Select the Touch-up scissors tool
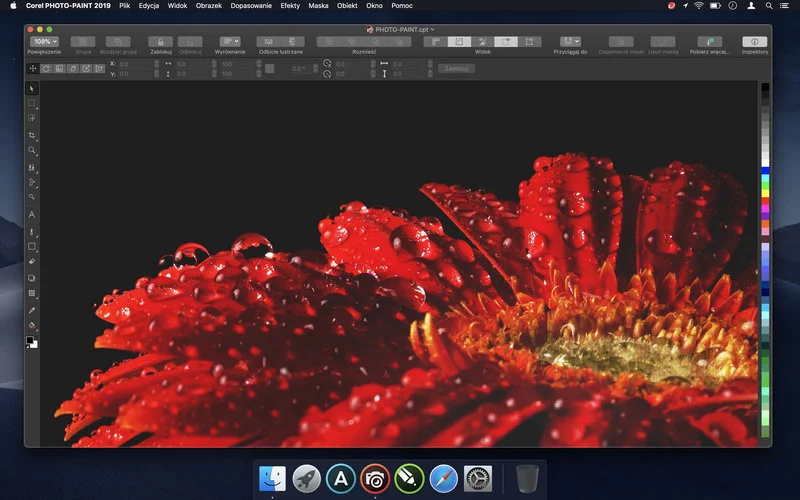The width and height of the screenshot is (800, 500). [32, 182]
